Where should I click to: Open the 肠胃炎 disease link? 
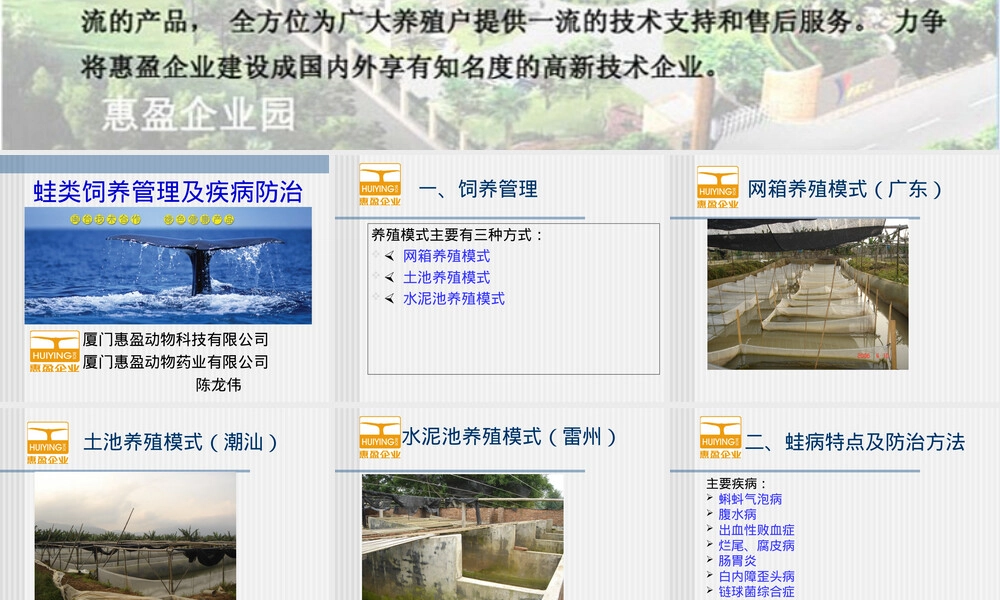(737, 561)
